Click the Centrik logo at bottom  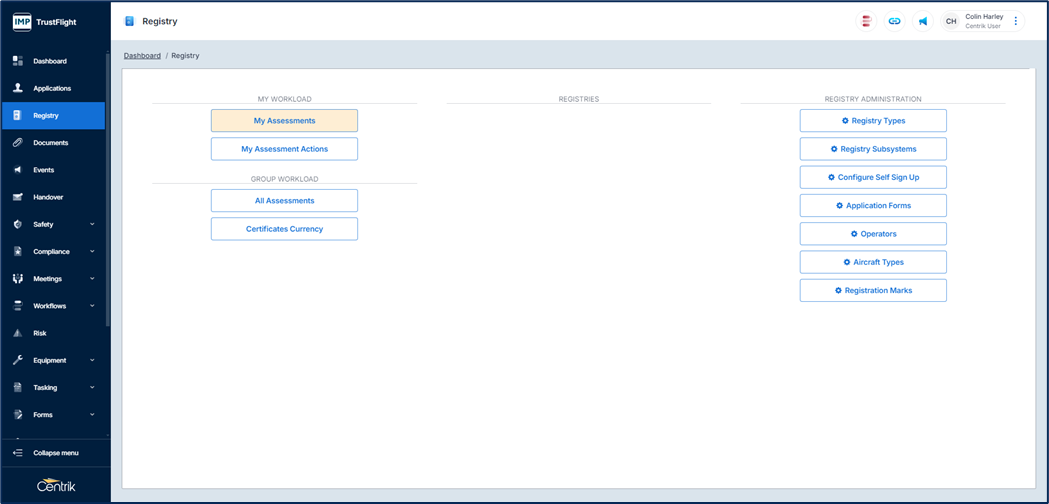(55, 486)
